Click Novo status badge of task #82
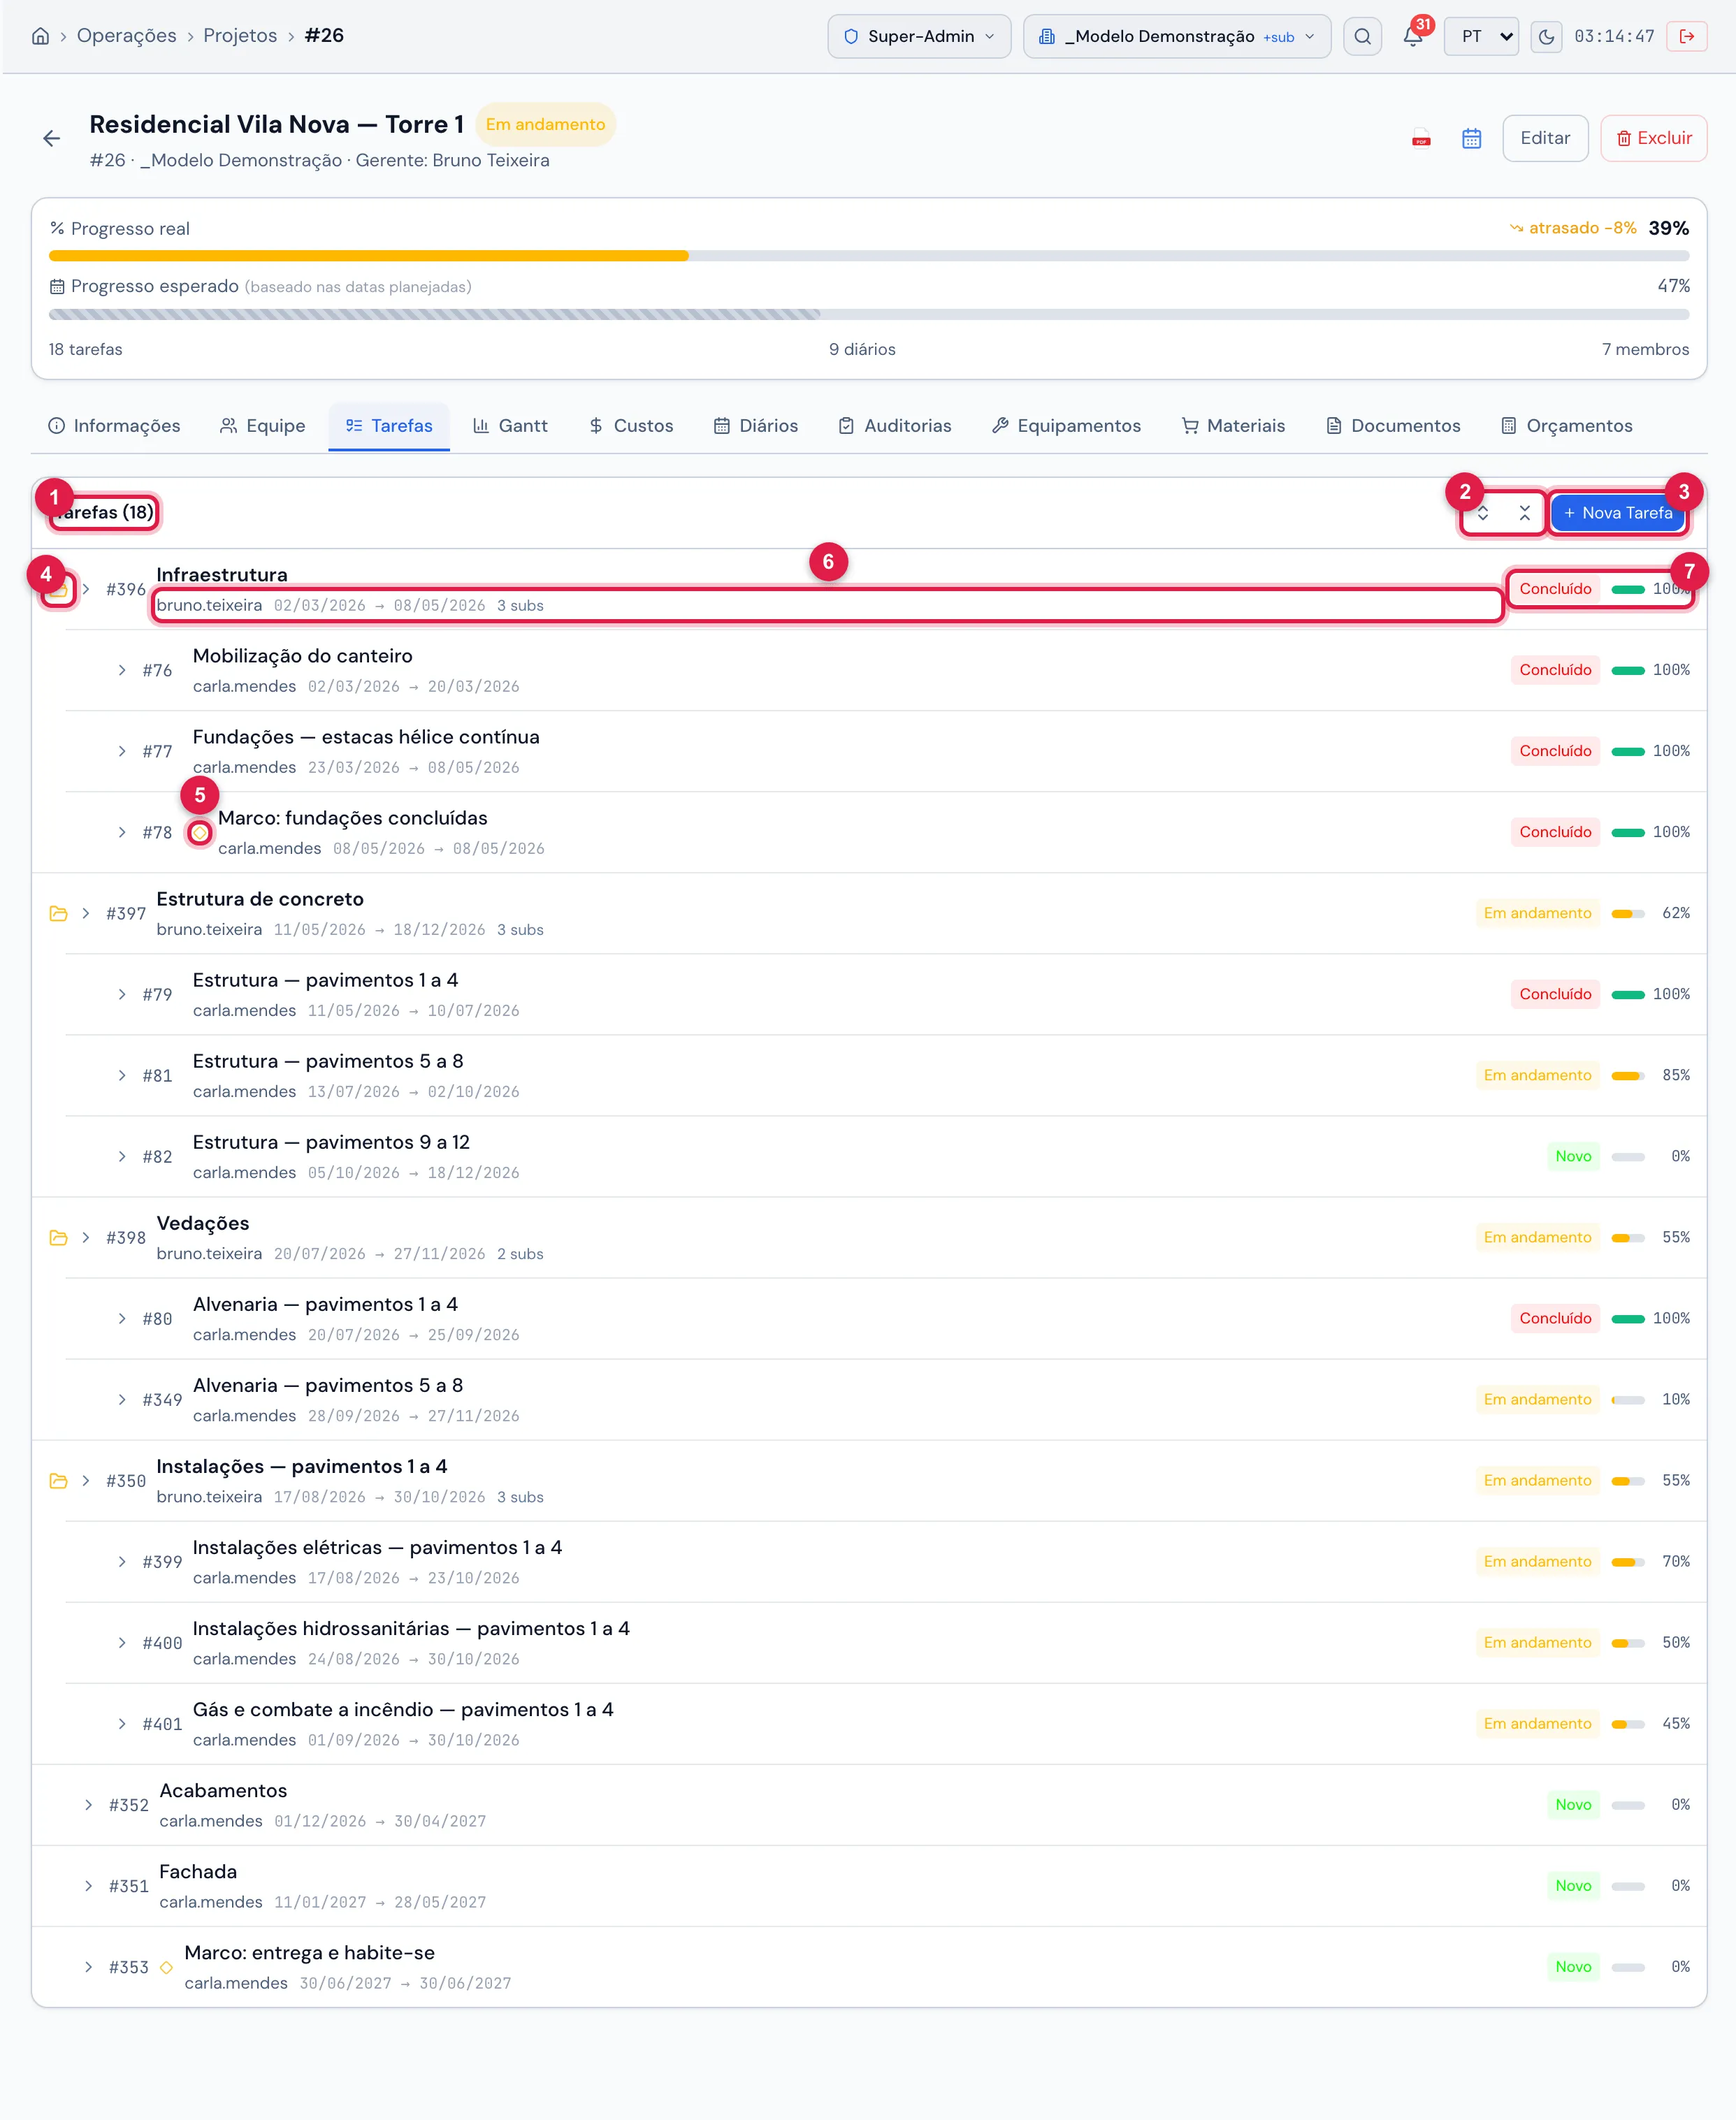The height and width of the screenshot is (2120, 1736). click(1573, 1157)
